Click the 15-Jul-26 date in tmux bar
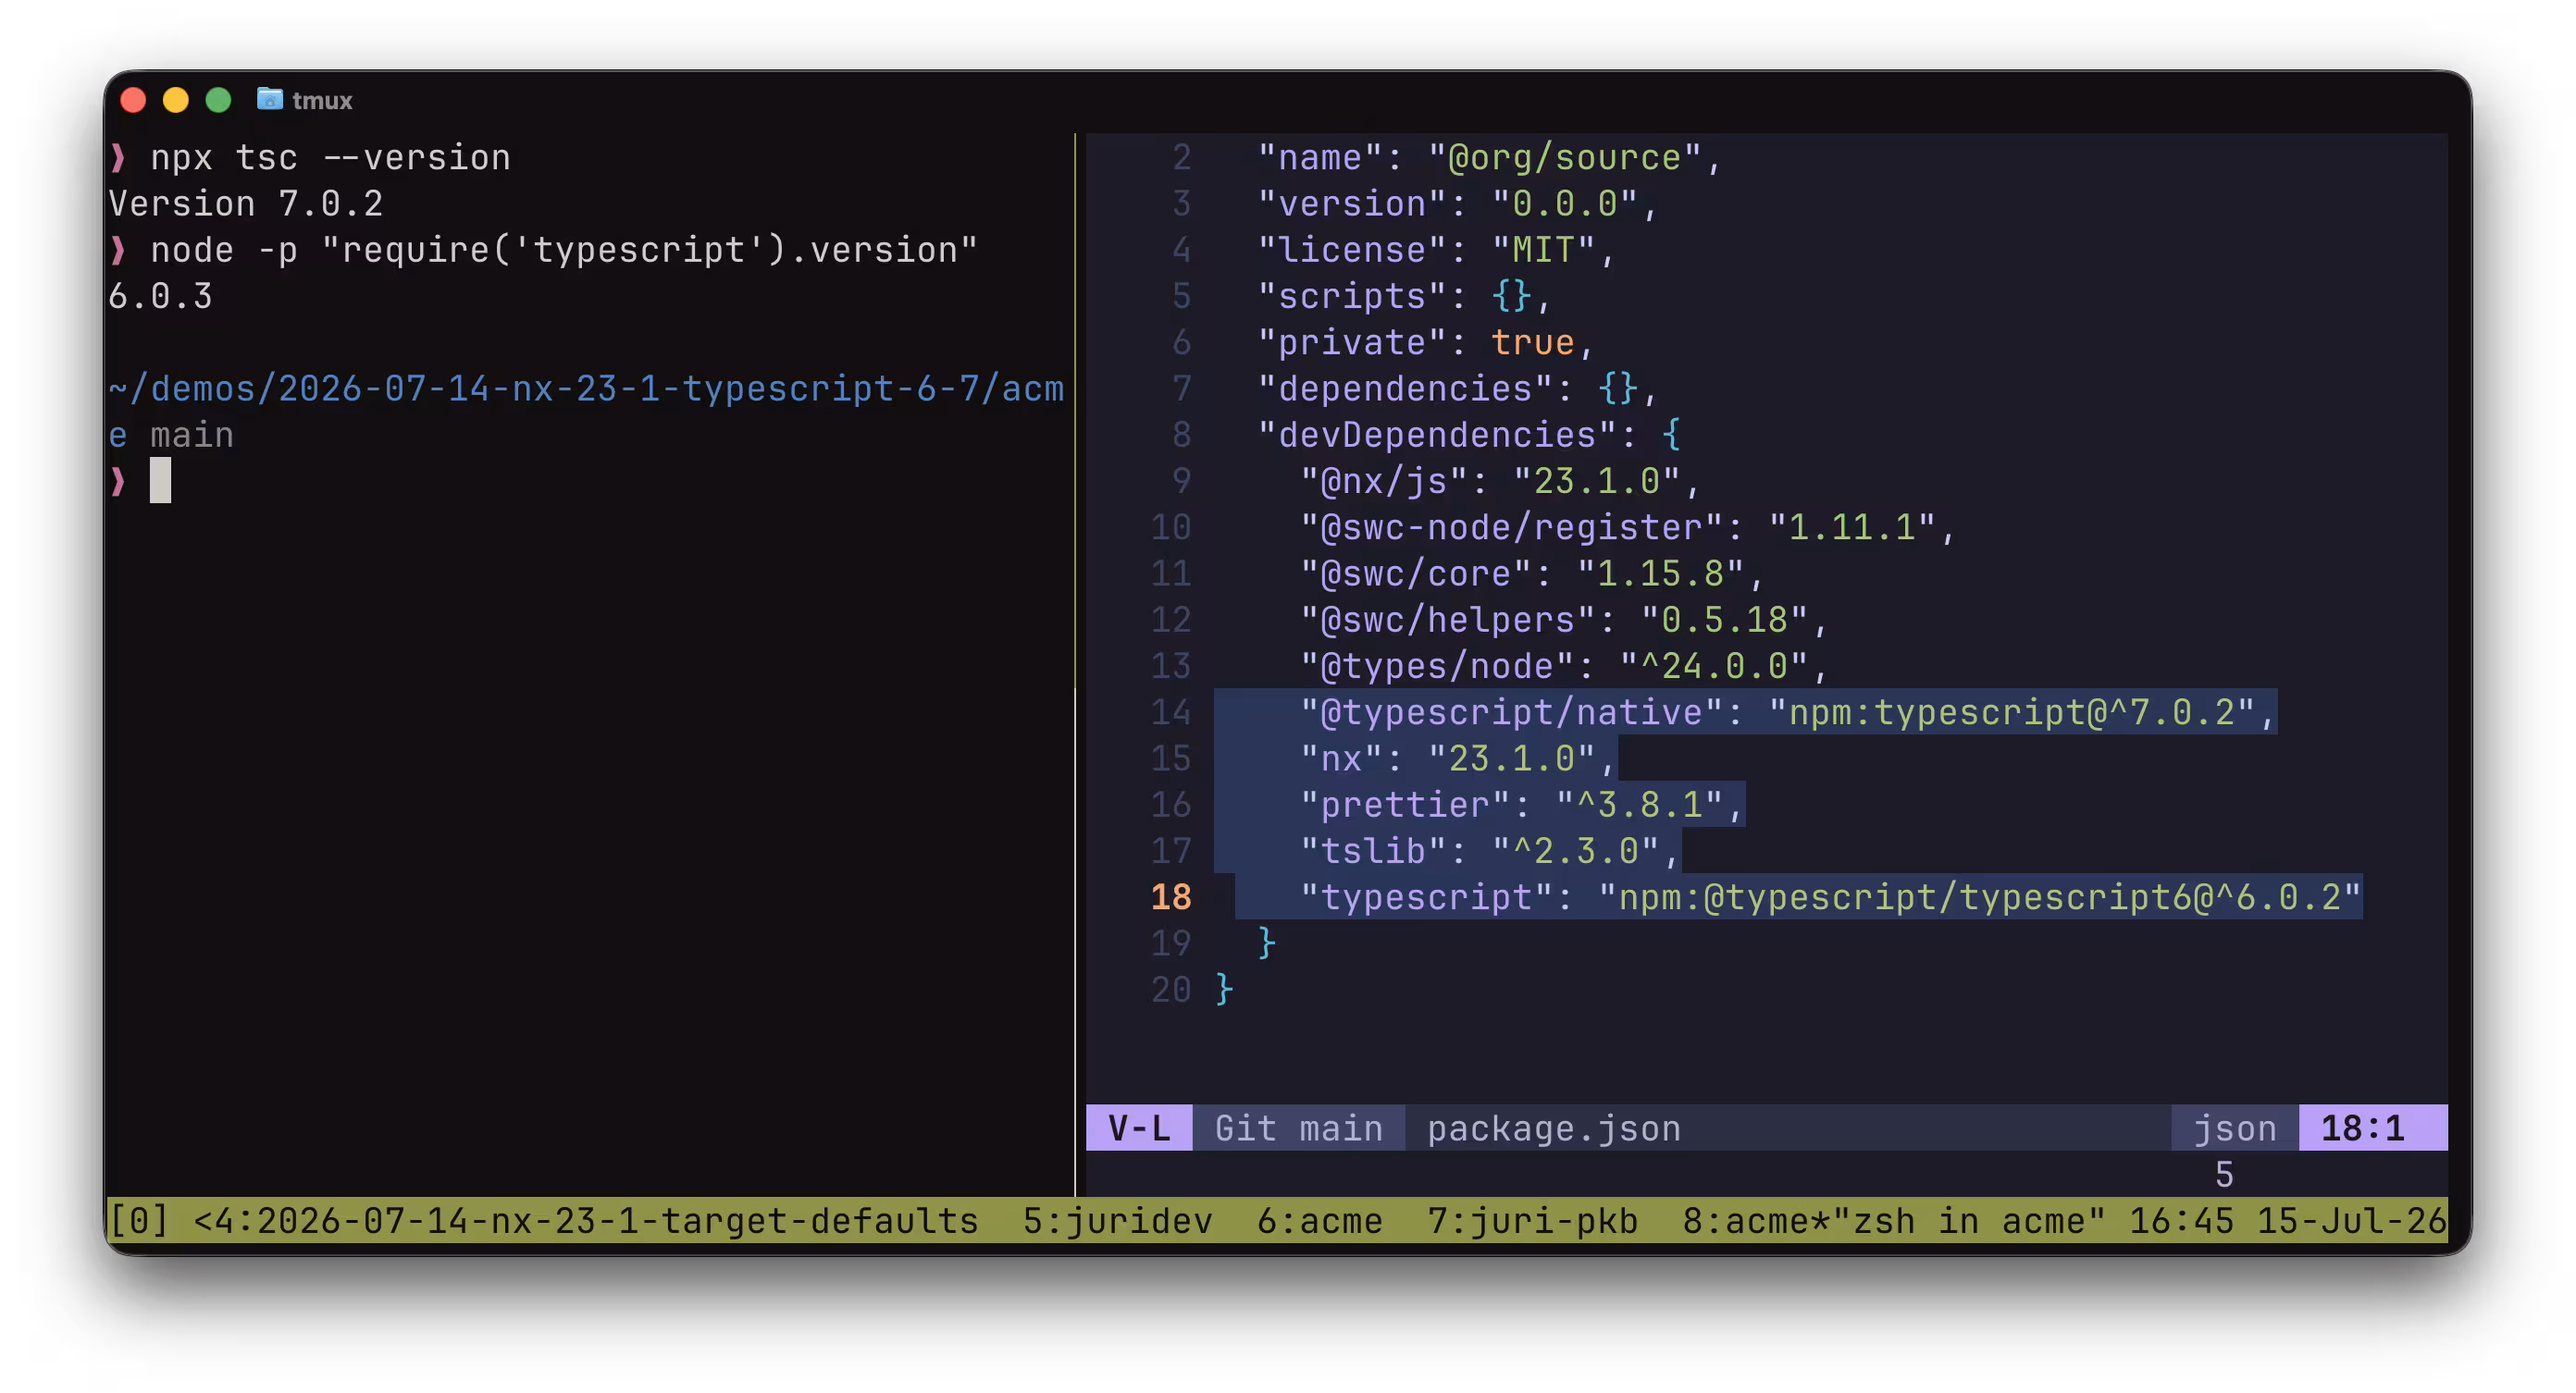Image resolution: width=2576 pixels, height=1393 pixels. click(2351, 1221)
